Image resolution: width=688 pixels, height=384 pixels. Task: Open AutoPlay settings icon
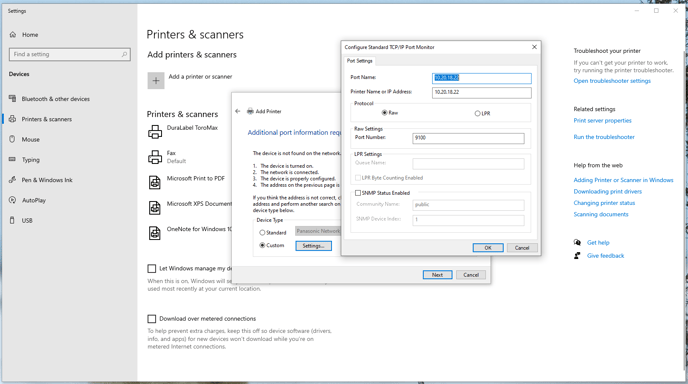click(12, 200)
